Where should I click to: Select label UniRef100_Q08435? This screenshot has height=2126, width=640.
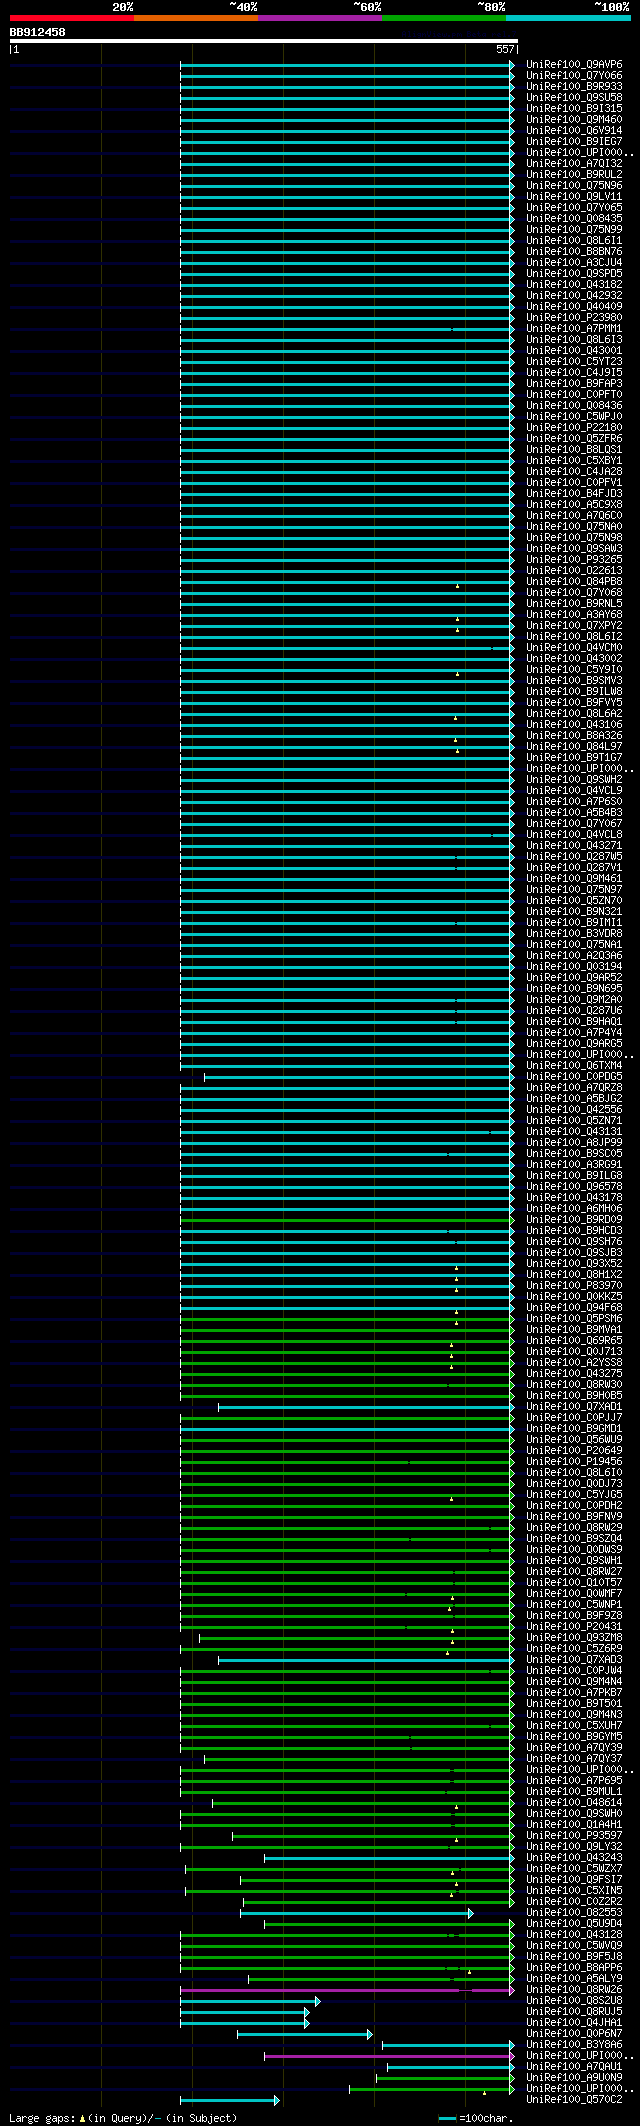click(574, 218)
